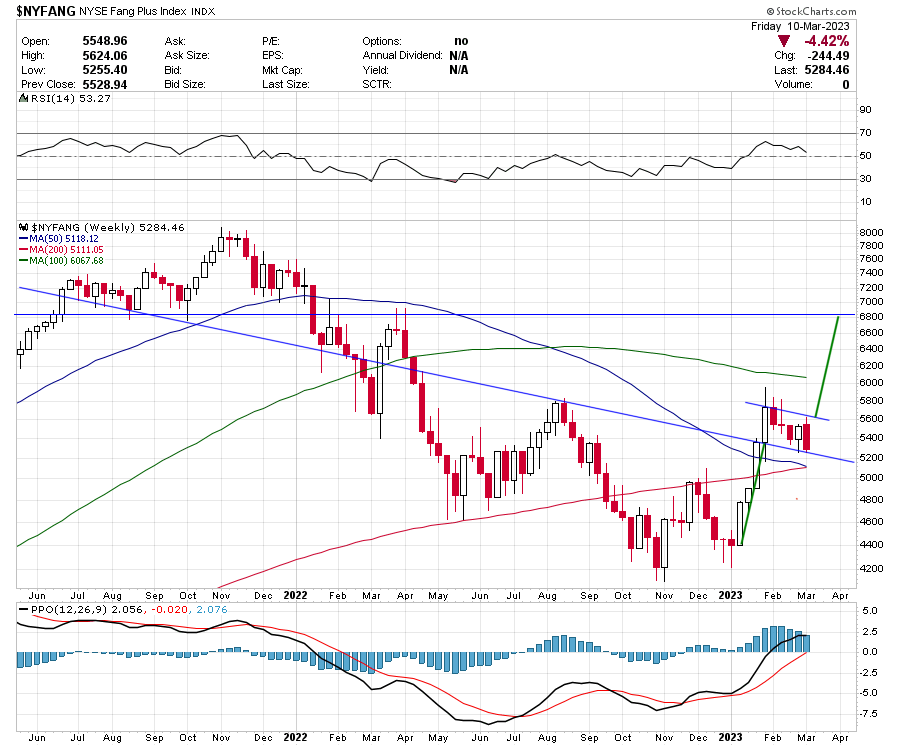Viewport: 900px width, 746px height.
Task: Click the Annual Dividend label
Action: point(402,56)
